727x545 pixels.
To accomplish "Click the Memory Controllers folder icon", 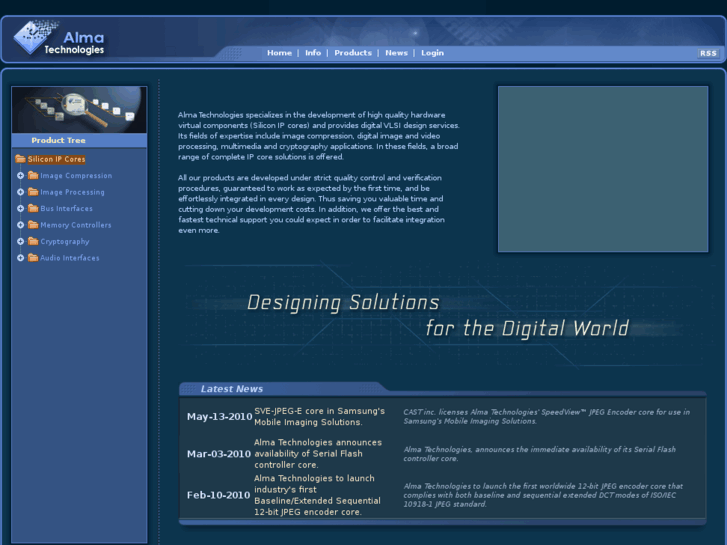I will (x=33, y=225).
